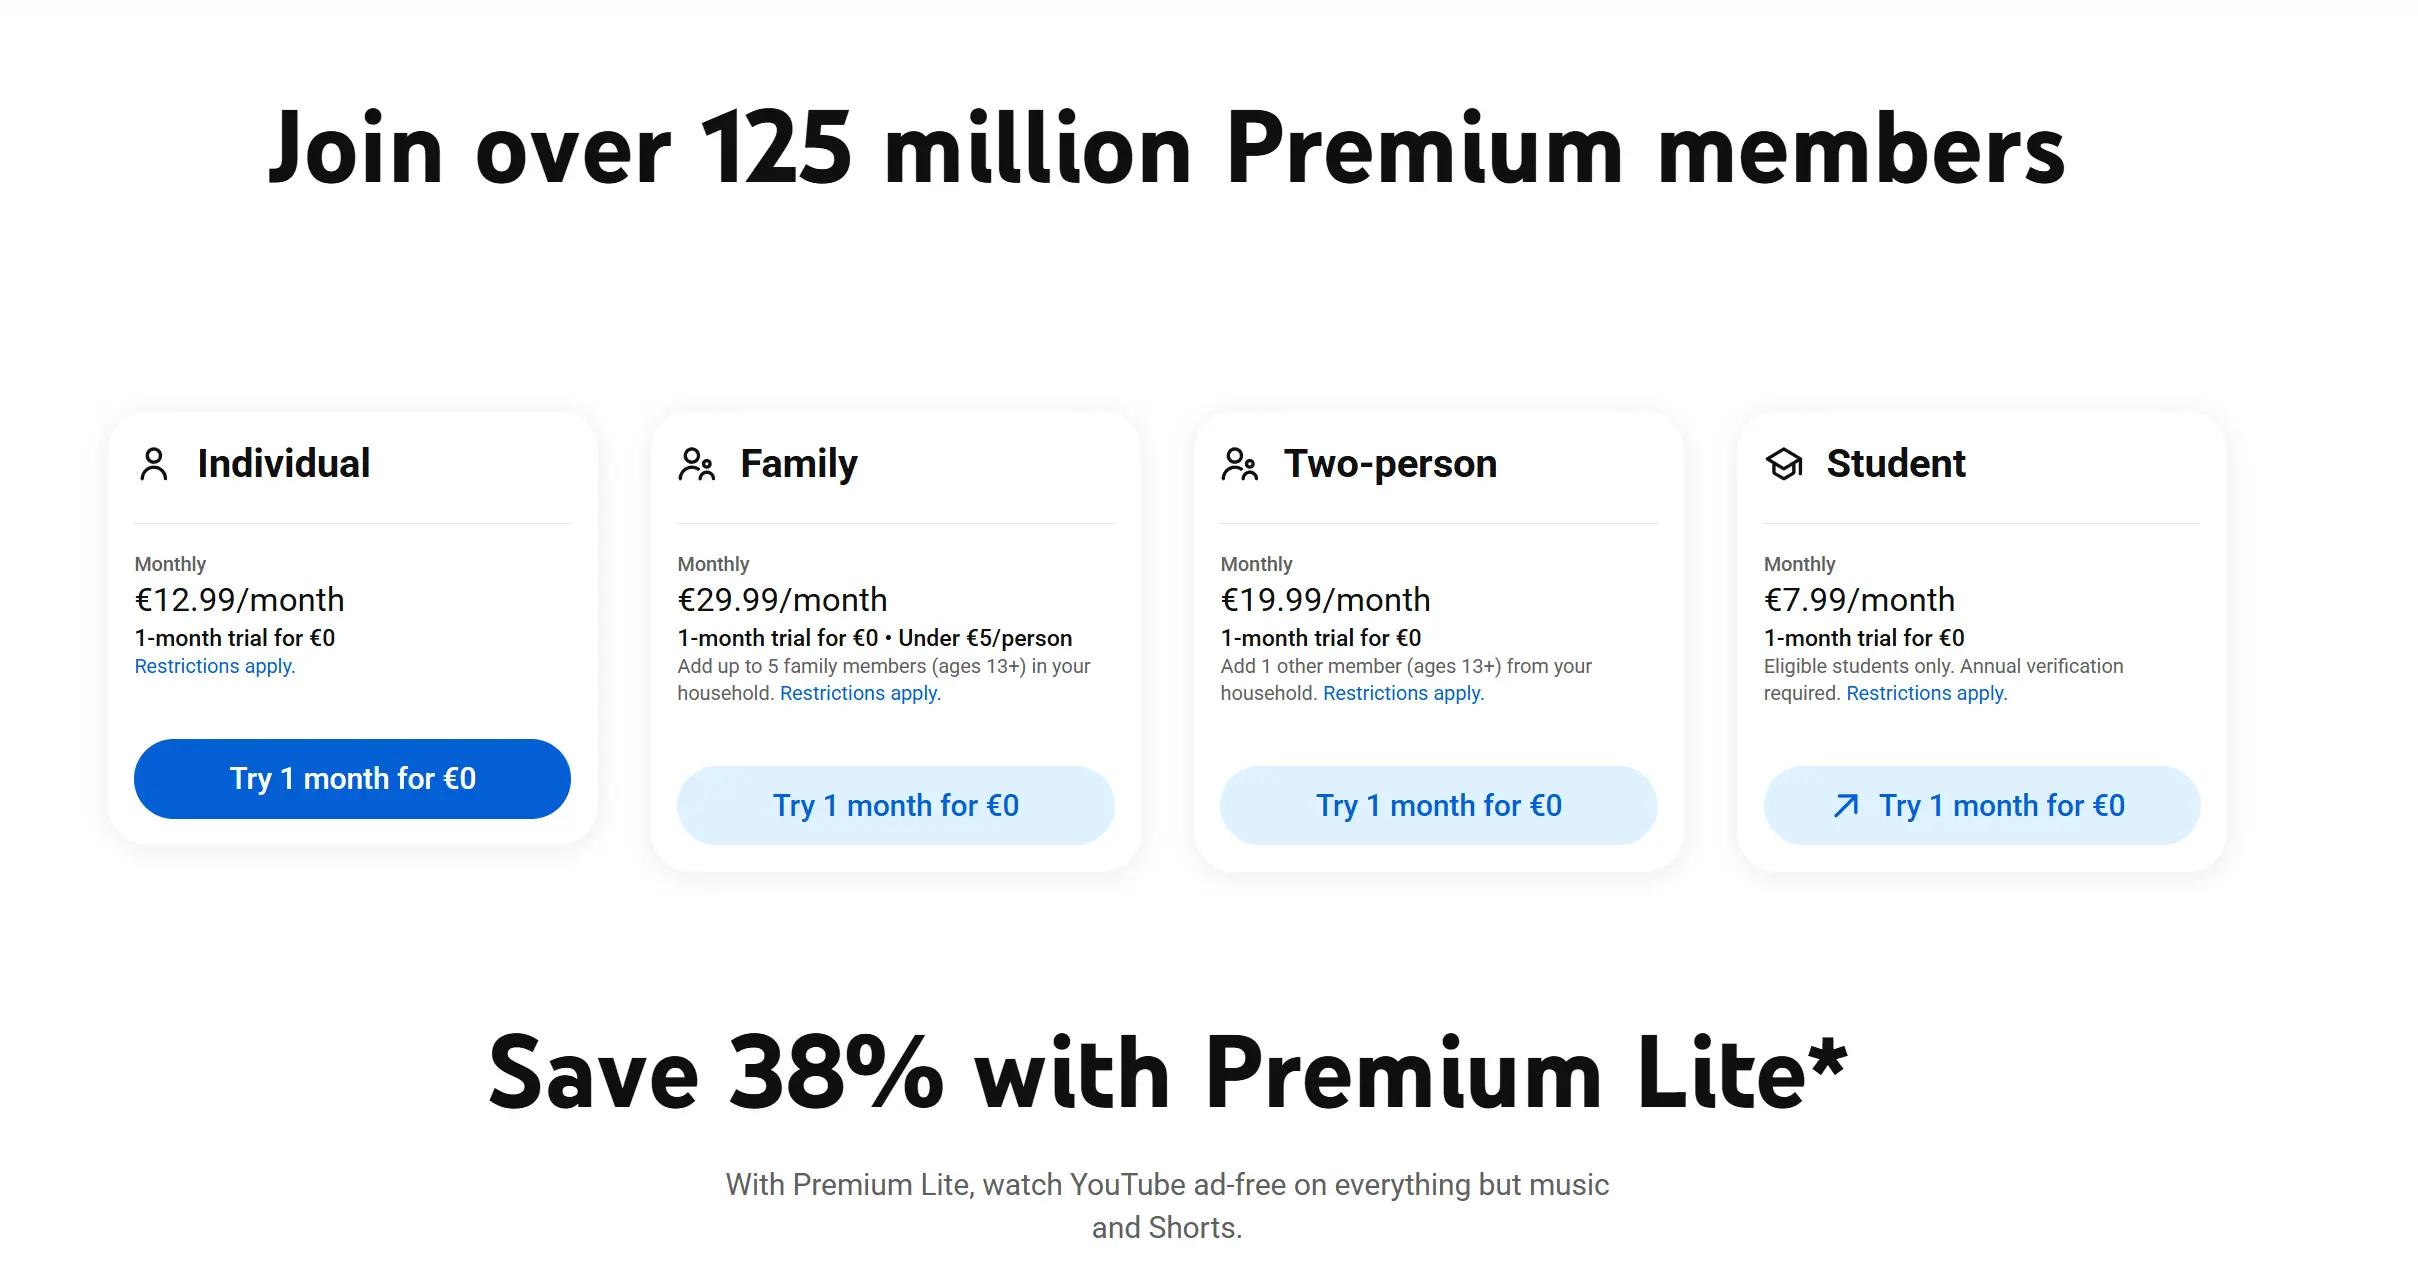
Task: Click the Student graduation cap icon
Action: pyautogui.click(x=1784, y=464)
